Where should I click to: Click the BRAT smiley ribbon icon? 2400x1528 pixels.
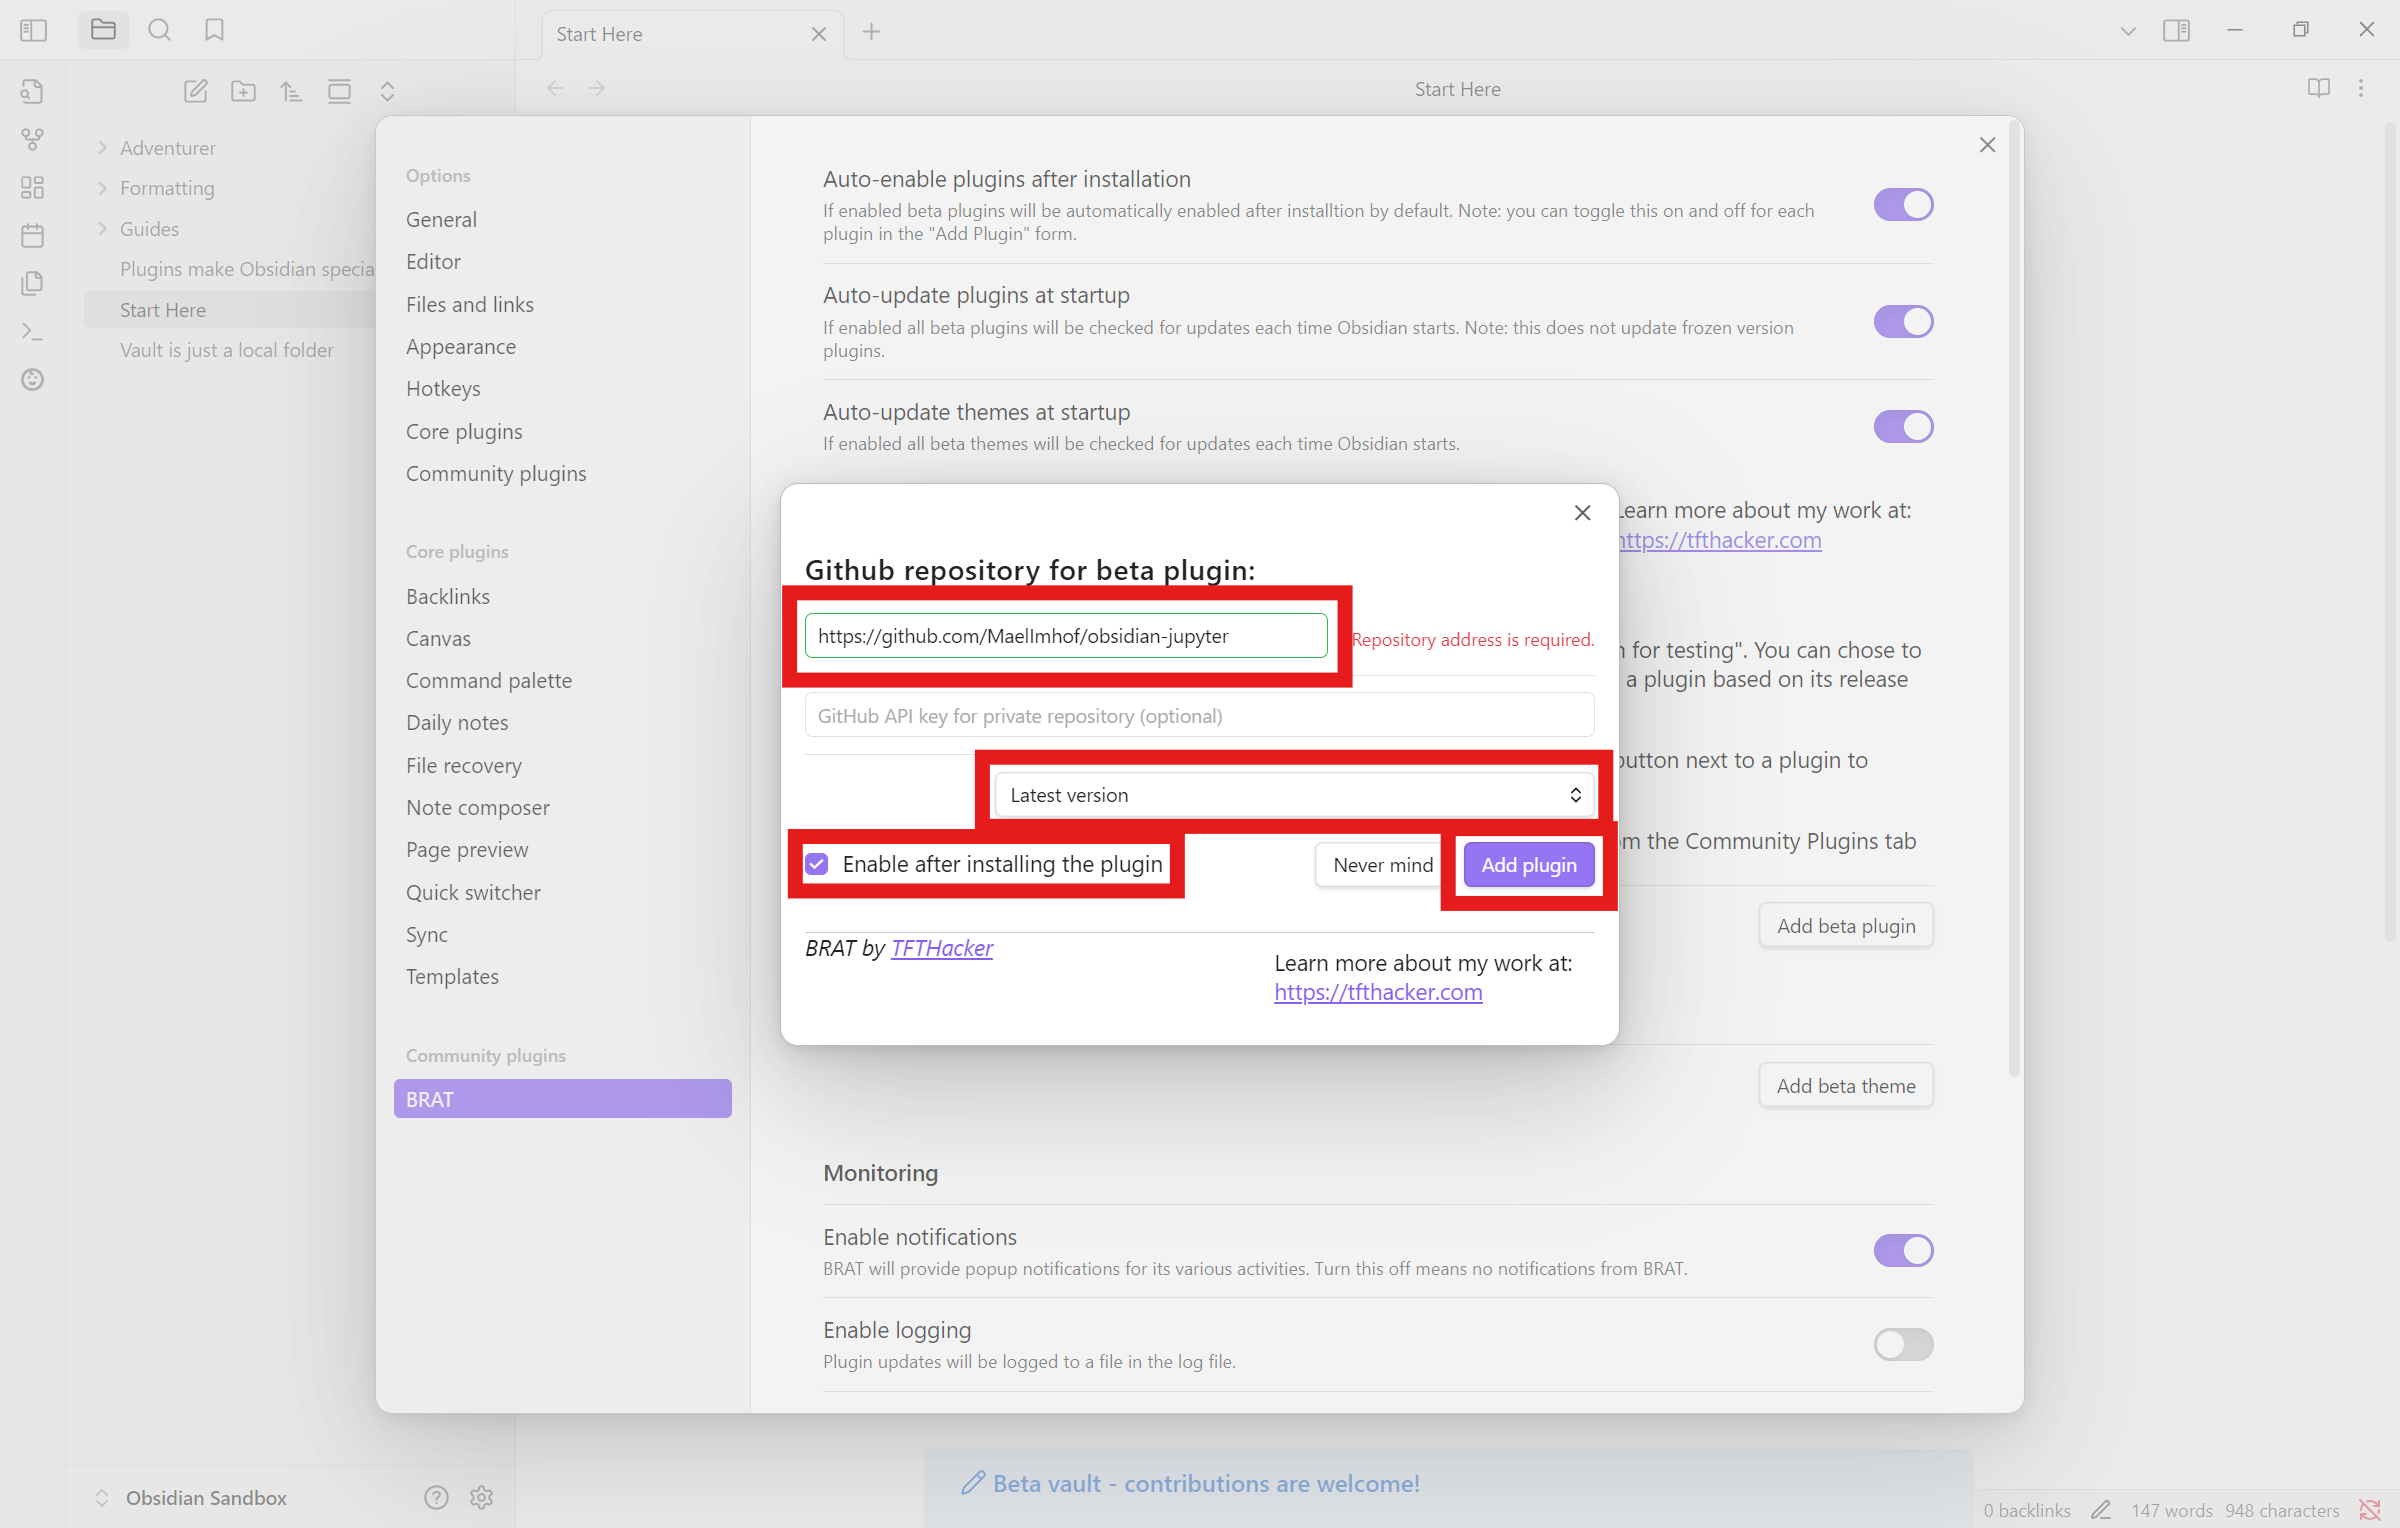32,379
